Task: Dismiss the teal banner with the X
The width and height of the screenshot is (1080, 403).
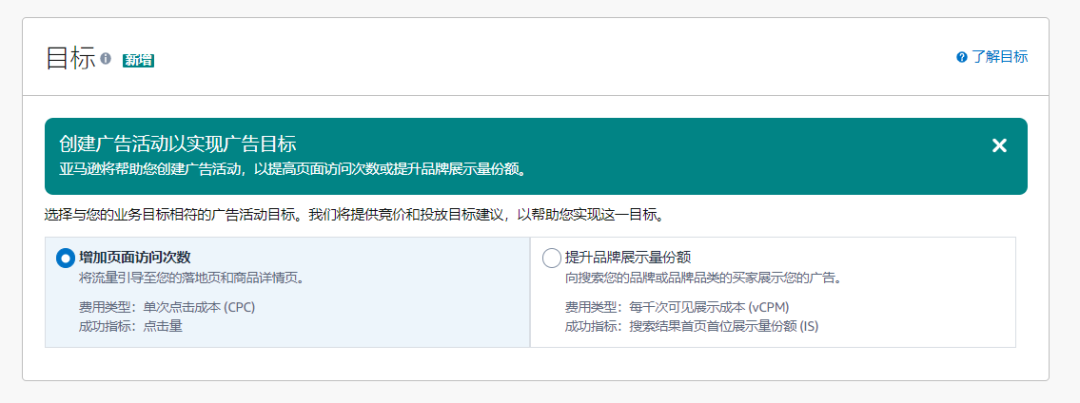Action: click(x=999, y=146)
